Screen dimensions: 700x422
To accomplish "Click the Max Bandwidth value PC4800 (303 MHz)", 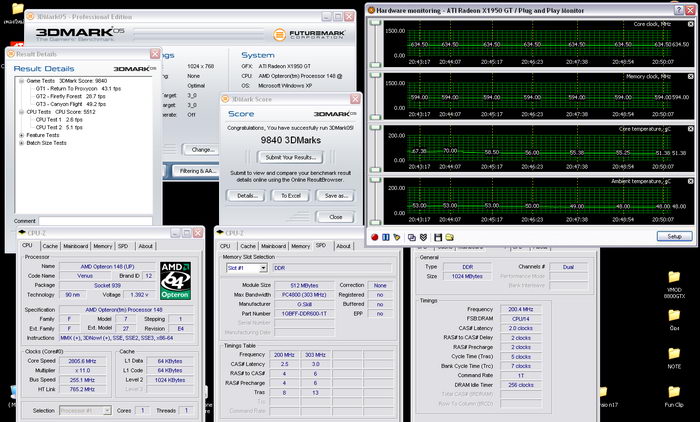I will 304,295.
